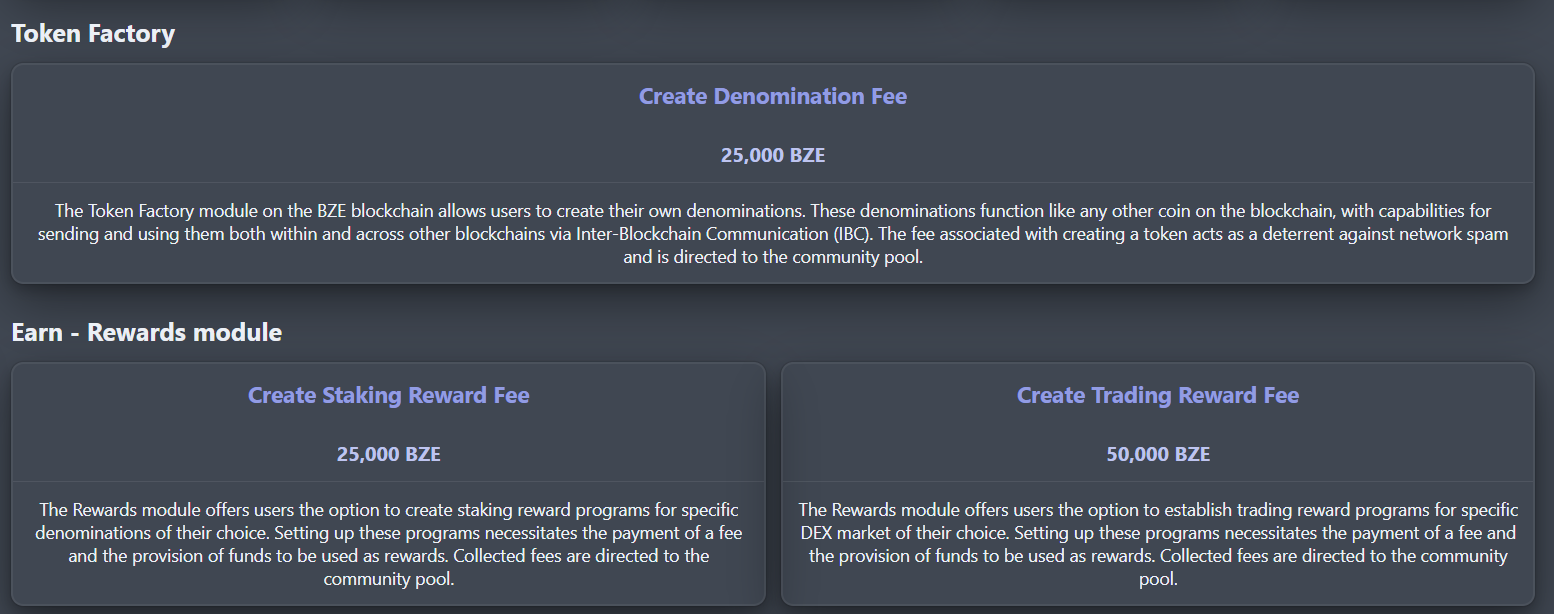Open the Create Denomination Fee title link
Viewport: 1554px width, 614px height.
coord(772,97)
